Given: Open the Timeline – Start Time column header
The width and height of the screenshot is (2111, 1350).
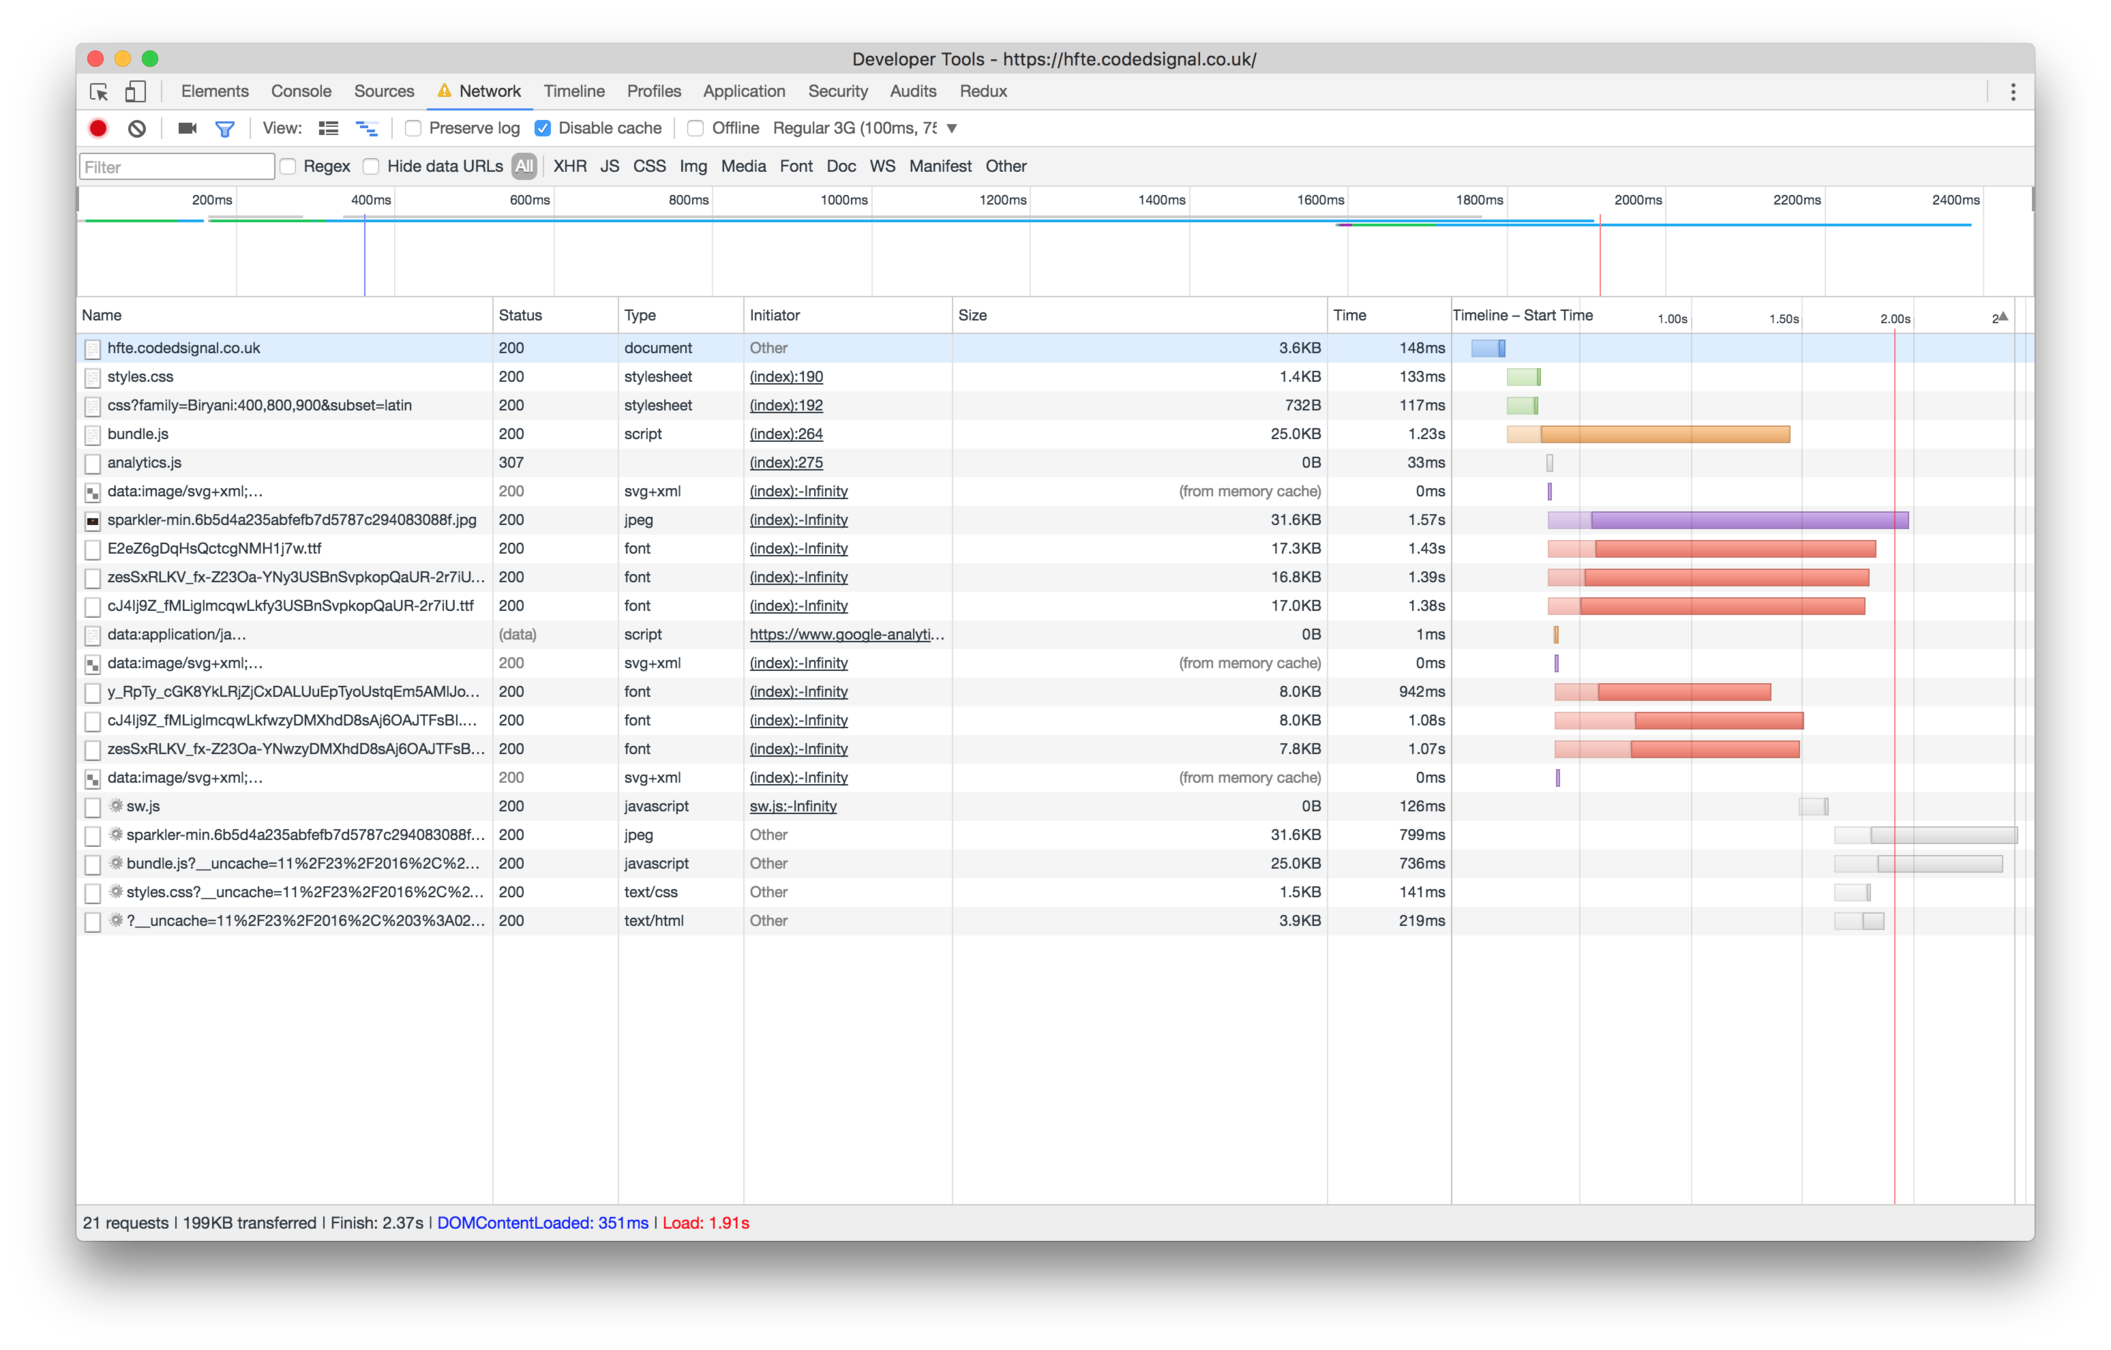Looking at the screenshot, I should click(1522, 315).
